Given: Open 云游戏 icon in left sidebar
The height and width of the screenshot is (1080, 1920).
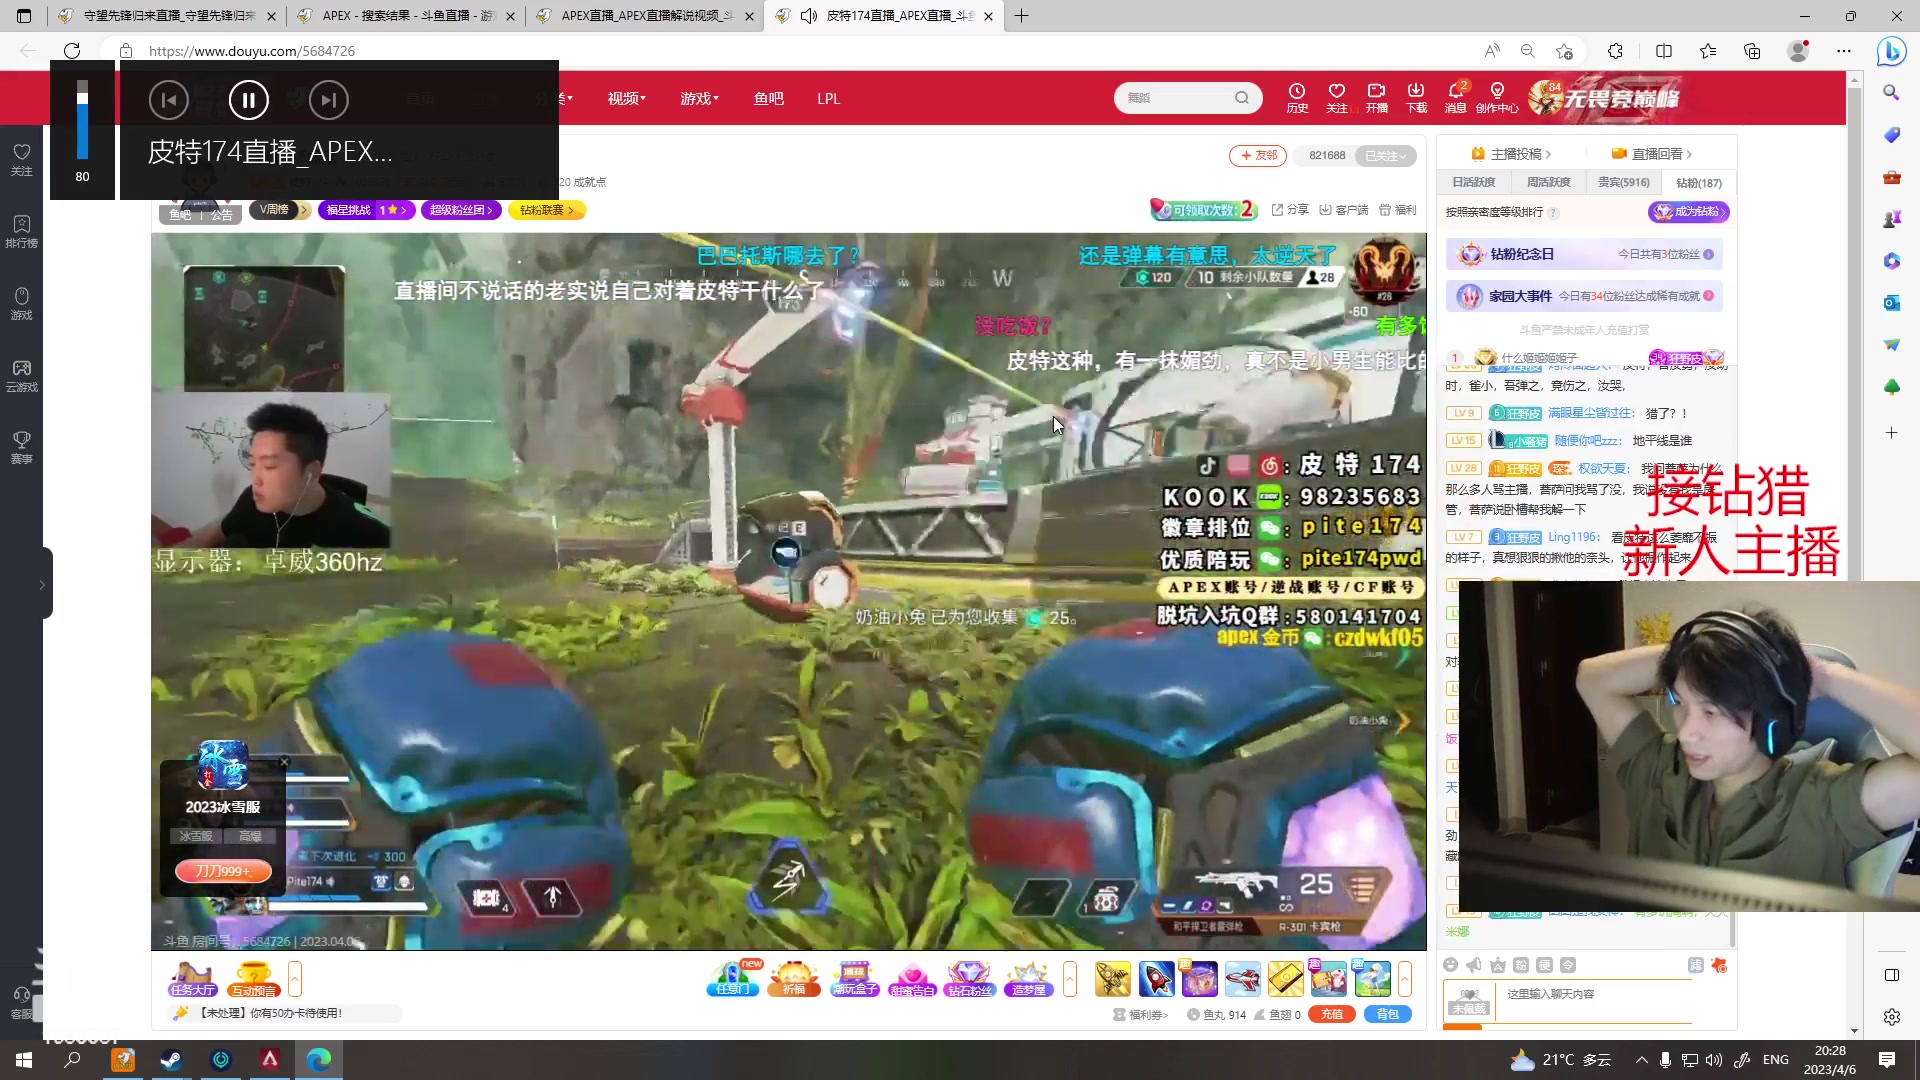Looking at the screenshot, I should point(21,375).
